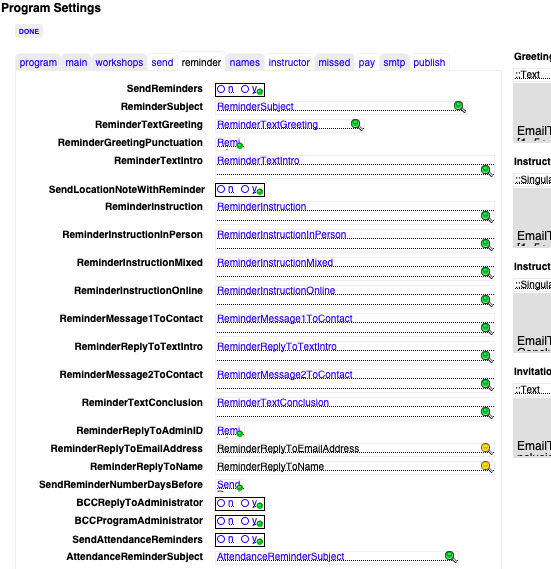551x569 pixels.
Task: Open the AttendanceReminderSubject link
Action: 281,556
